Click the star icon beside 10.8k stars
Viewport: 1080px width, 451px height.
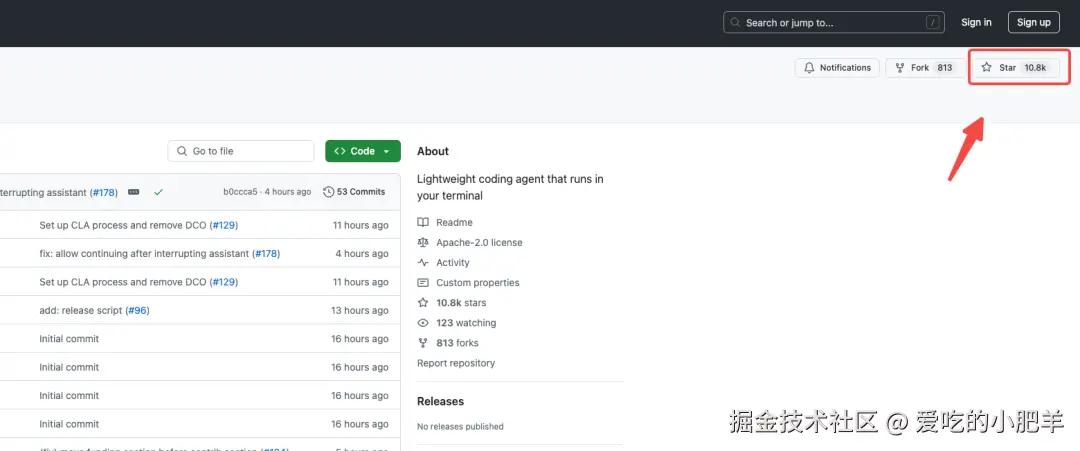pyautogui.click(x=423, y=302)
